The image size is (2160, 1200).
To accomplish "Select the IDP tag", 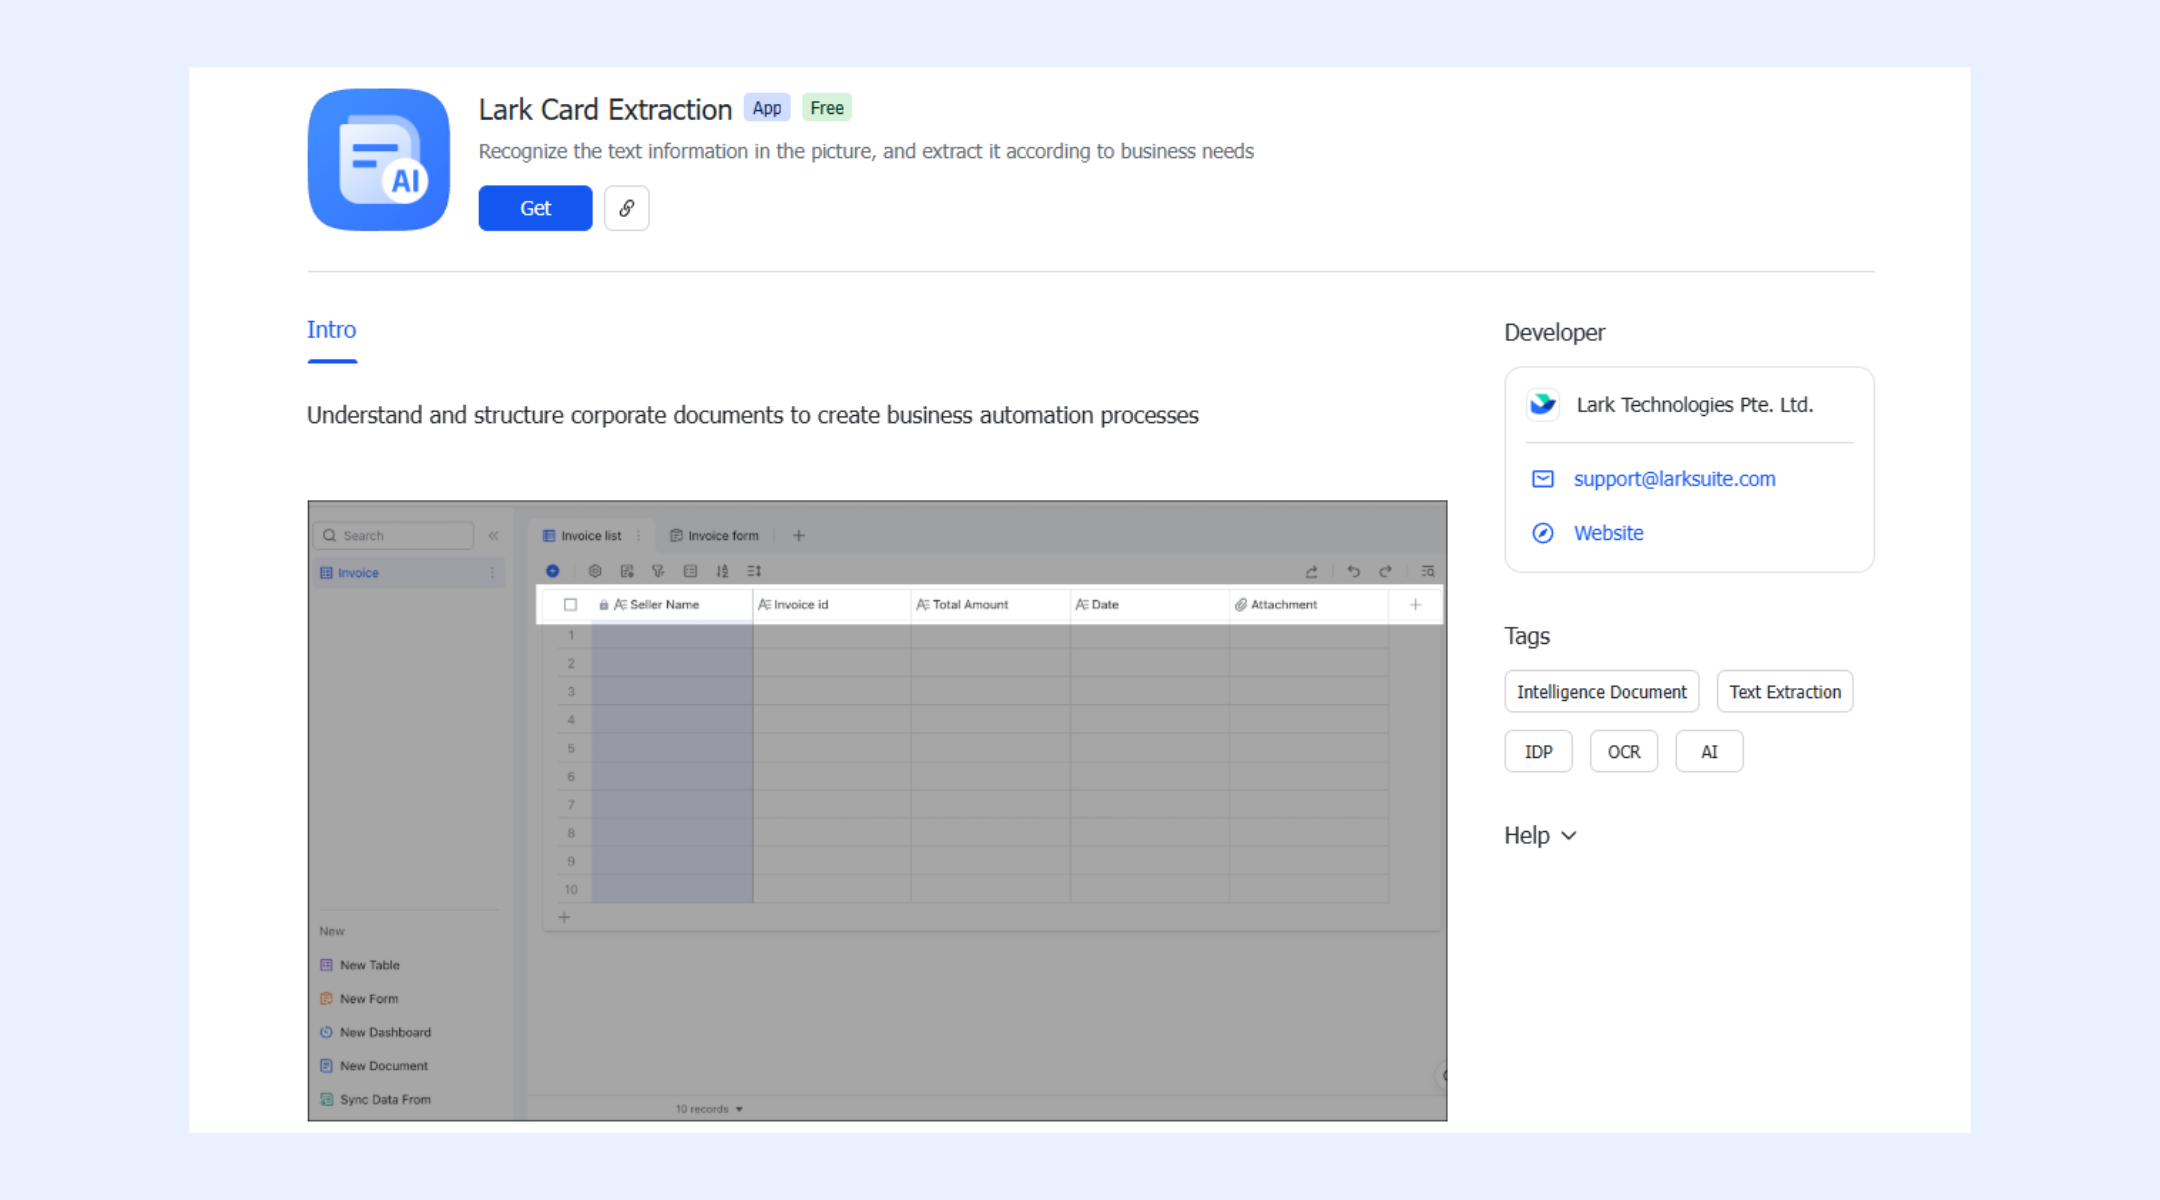I will pyautogui.click(x=1539, y=752).
